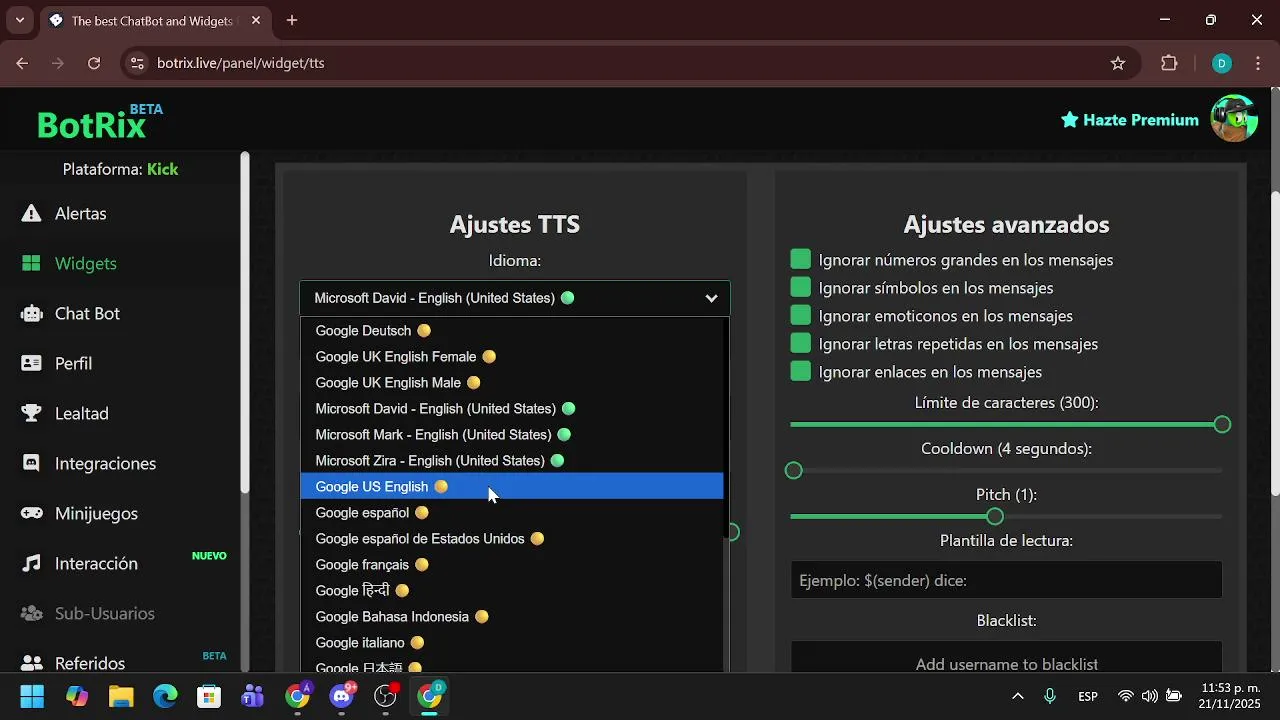Image resolution: width=1280 pixels, height=720 pixels.
Task: Click the Chat Bot robot icon
Action: pos(32,313)
